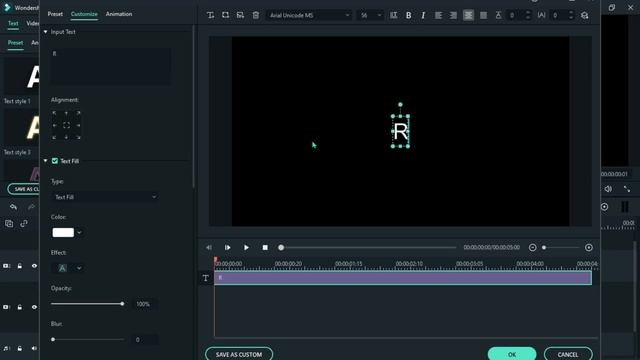Confirm with the OK button
This screenshot has height=360, width=640.
coord(512,354)
